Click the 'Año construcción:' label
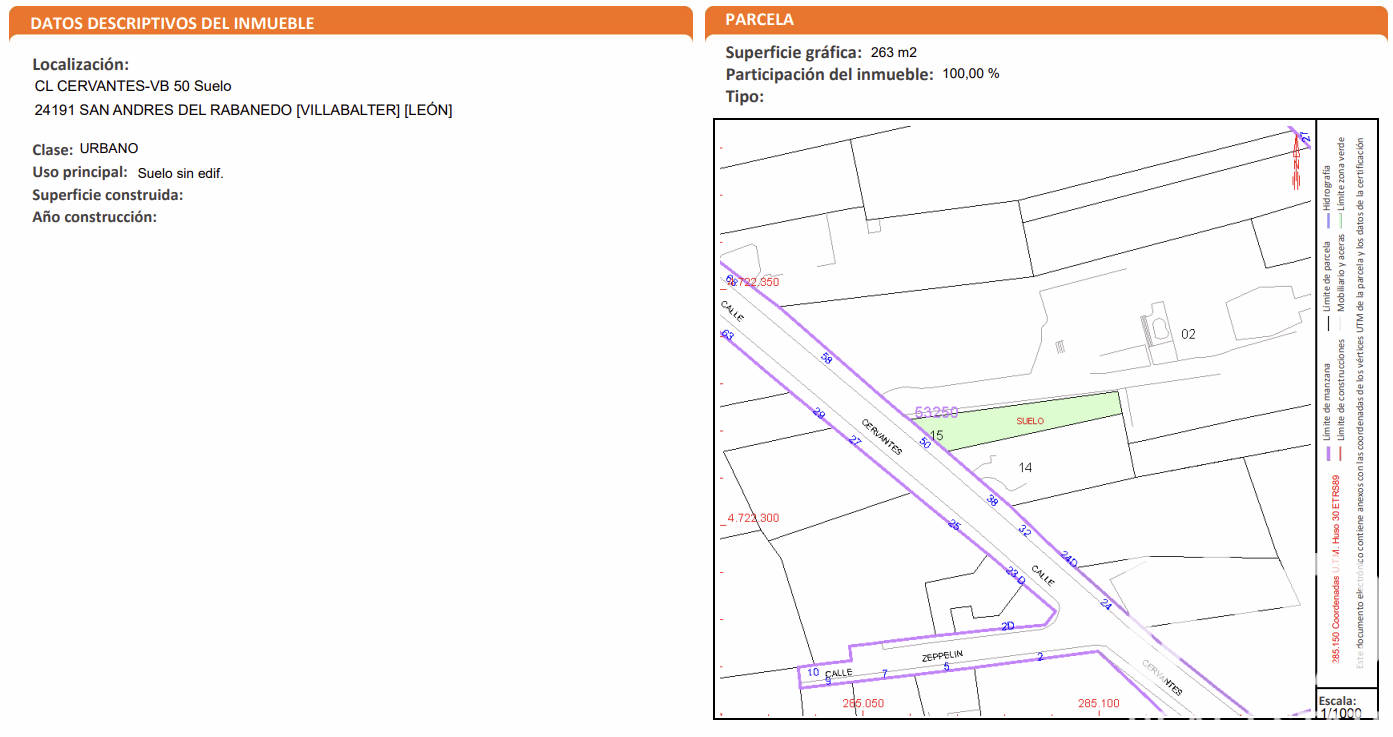The height and width of the screenshot is (737, 1393). 95,217
